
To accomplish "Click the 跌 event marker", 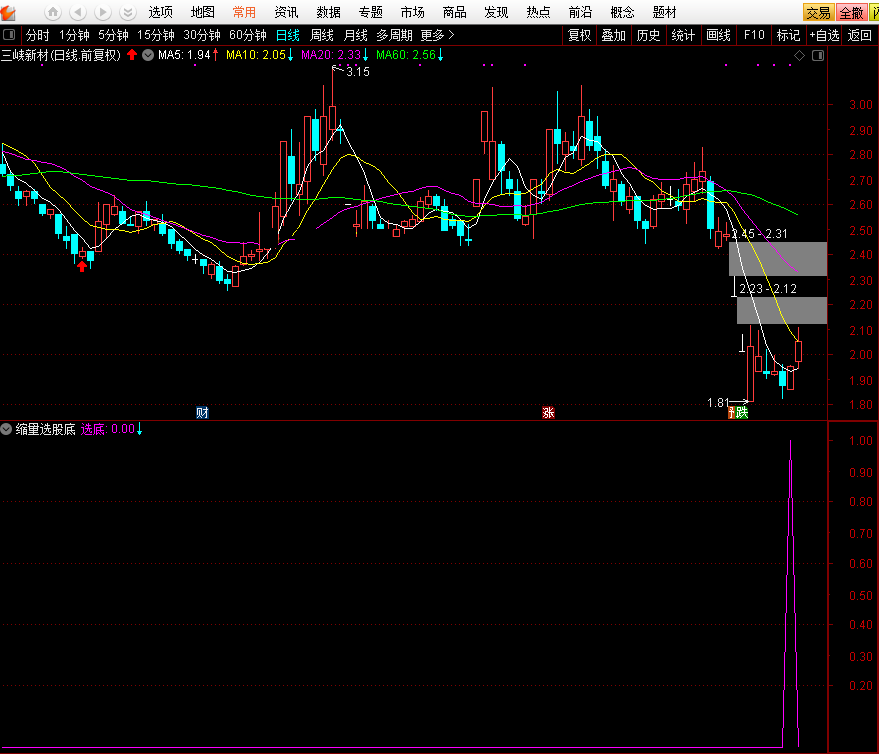I will click(x=742, y=413).
